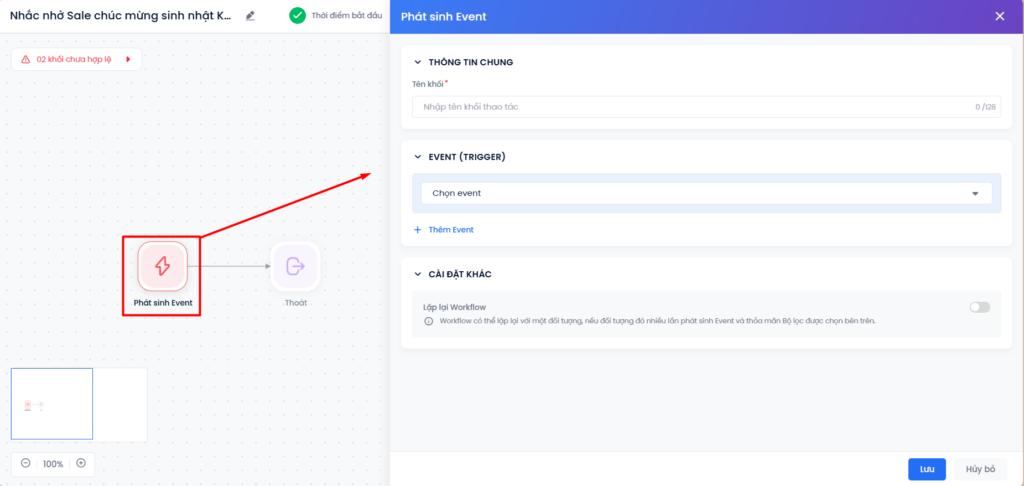Click the Tên khối input field
The width and height of the screenshot is (1024, 486).
click(707, 106)
